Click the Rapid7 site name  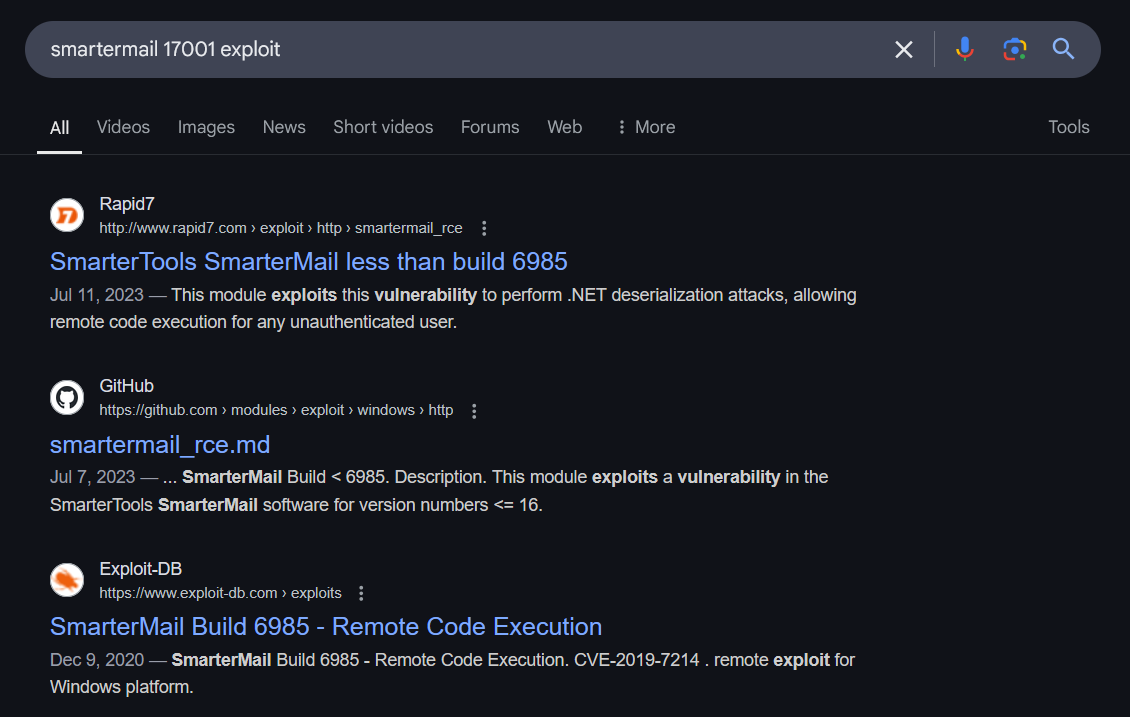[x=127, y=204]
